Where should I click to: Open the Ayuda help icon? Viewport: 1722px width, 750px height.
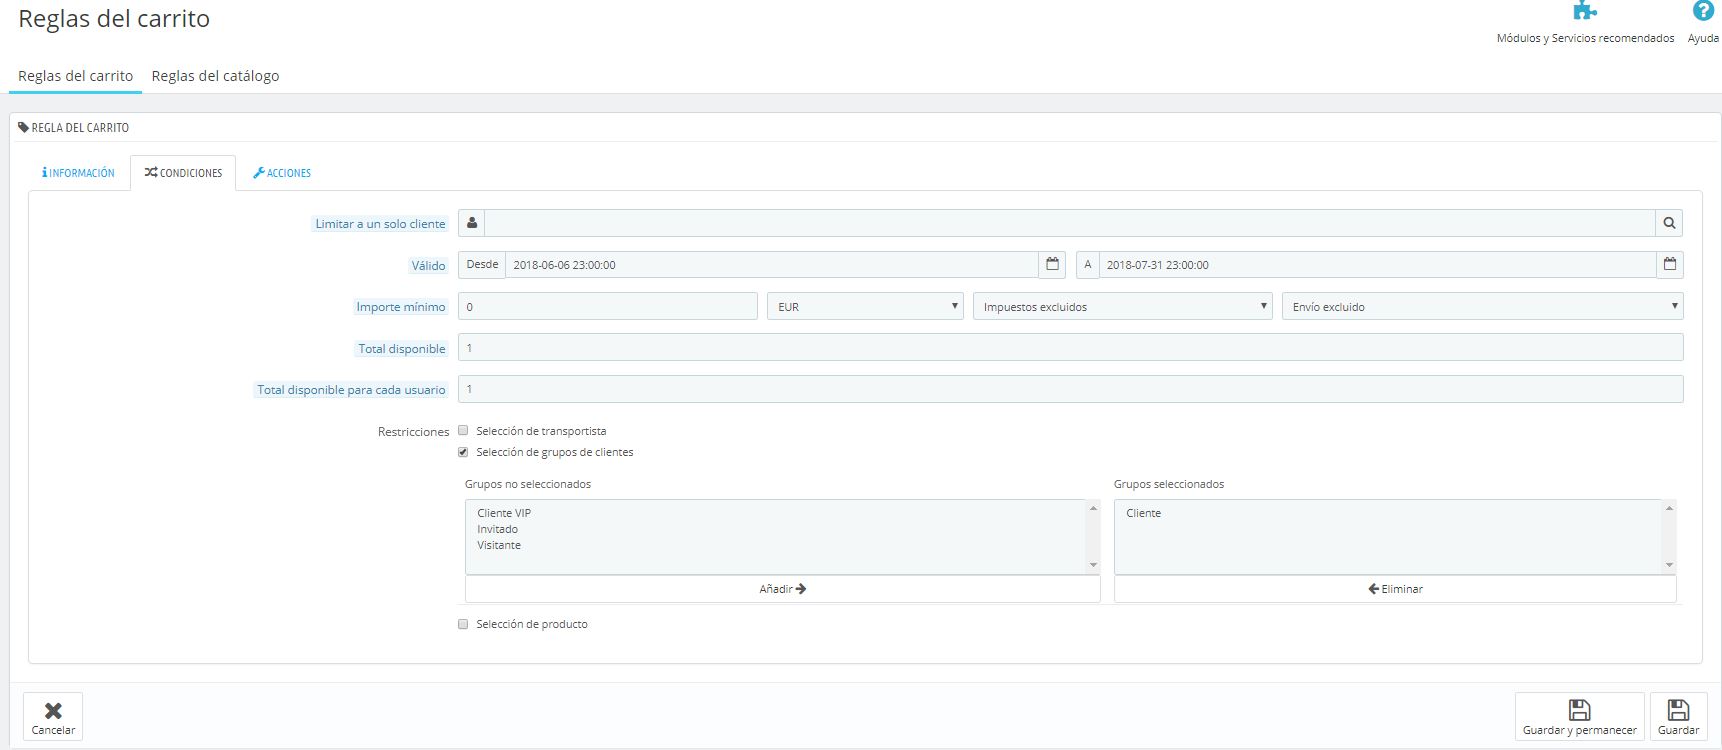tap(1703, 11)
